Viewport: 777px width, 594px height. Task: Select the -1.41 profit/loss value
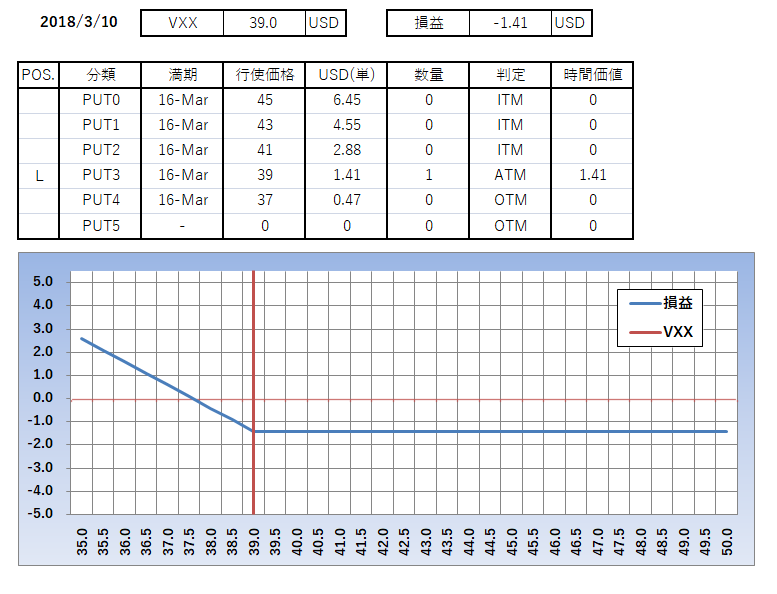coord(510,23)
